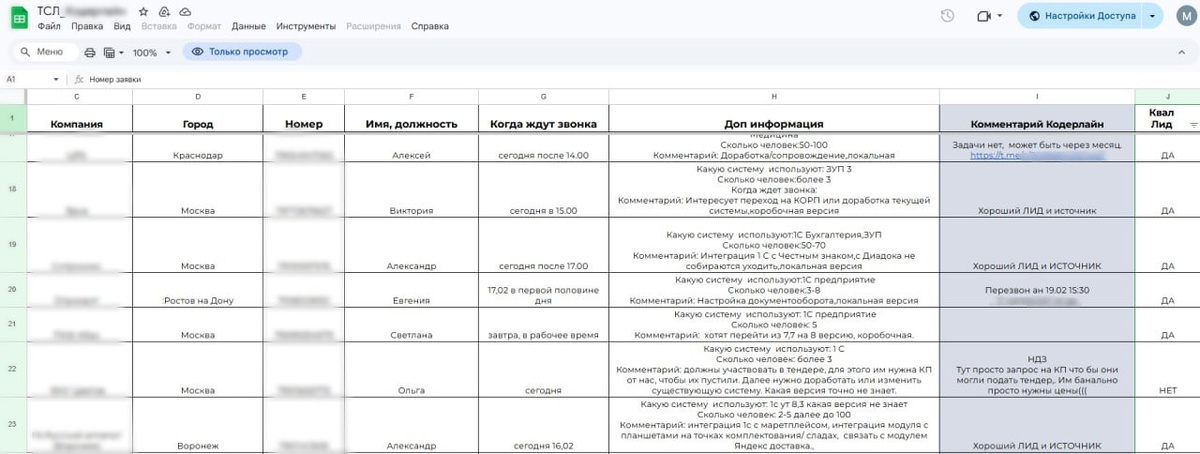Click the НДЗ tender comment cell
Screen dimensions: 1200x454
click(1037, 370)
